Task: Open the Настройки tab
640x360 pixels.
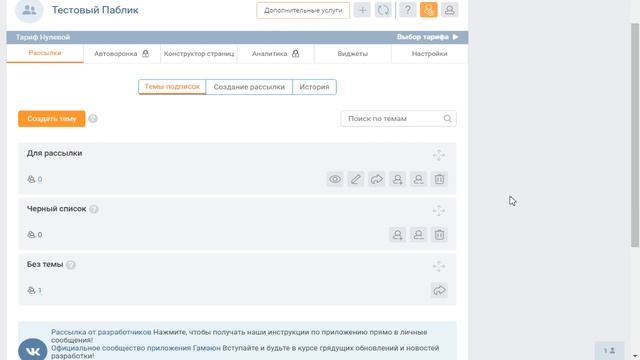Action: (x=429, y=53)
